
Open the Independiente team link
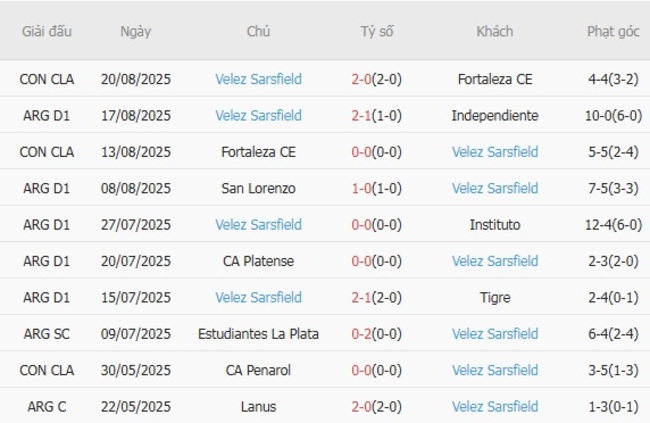point(495,116)
